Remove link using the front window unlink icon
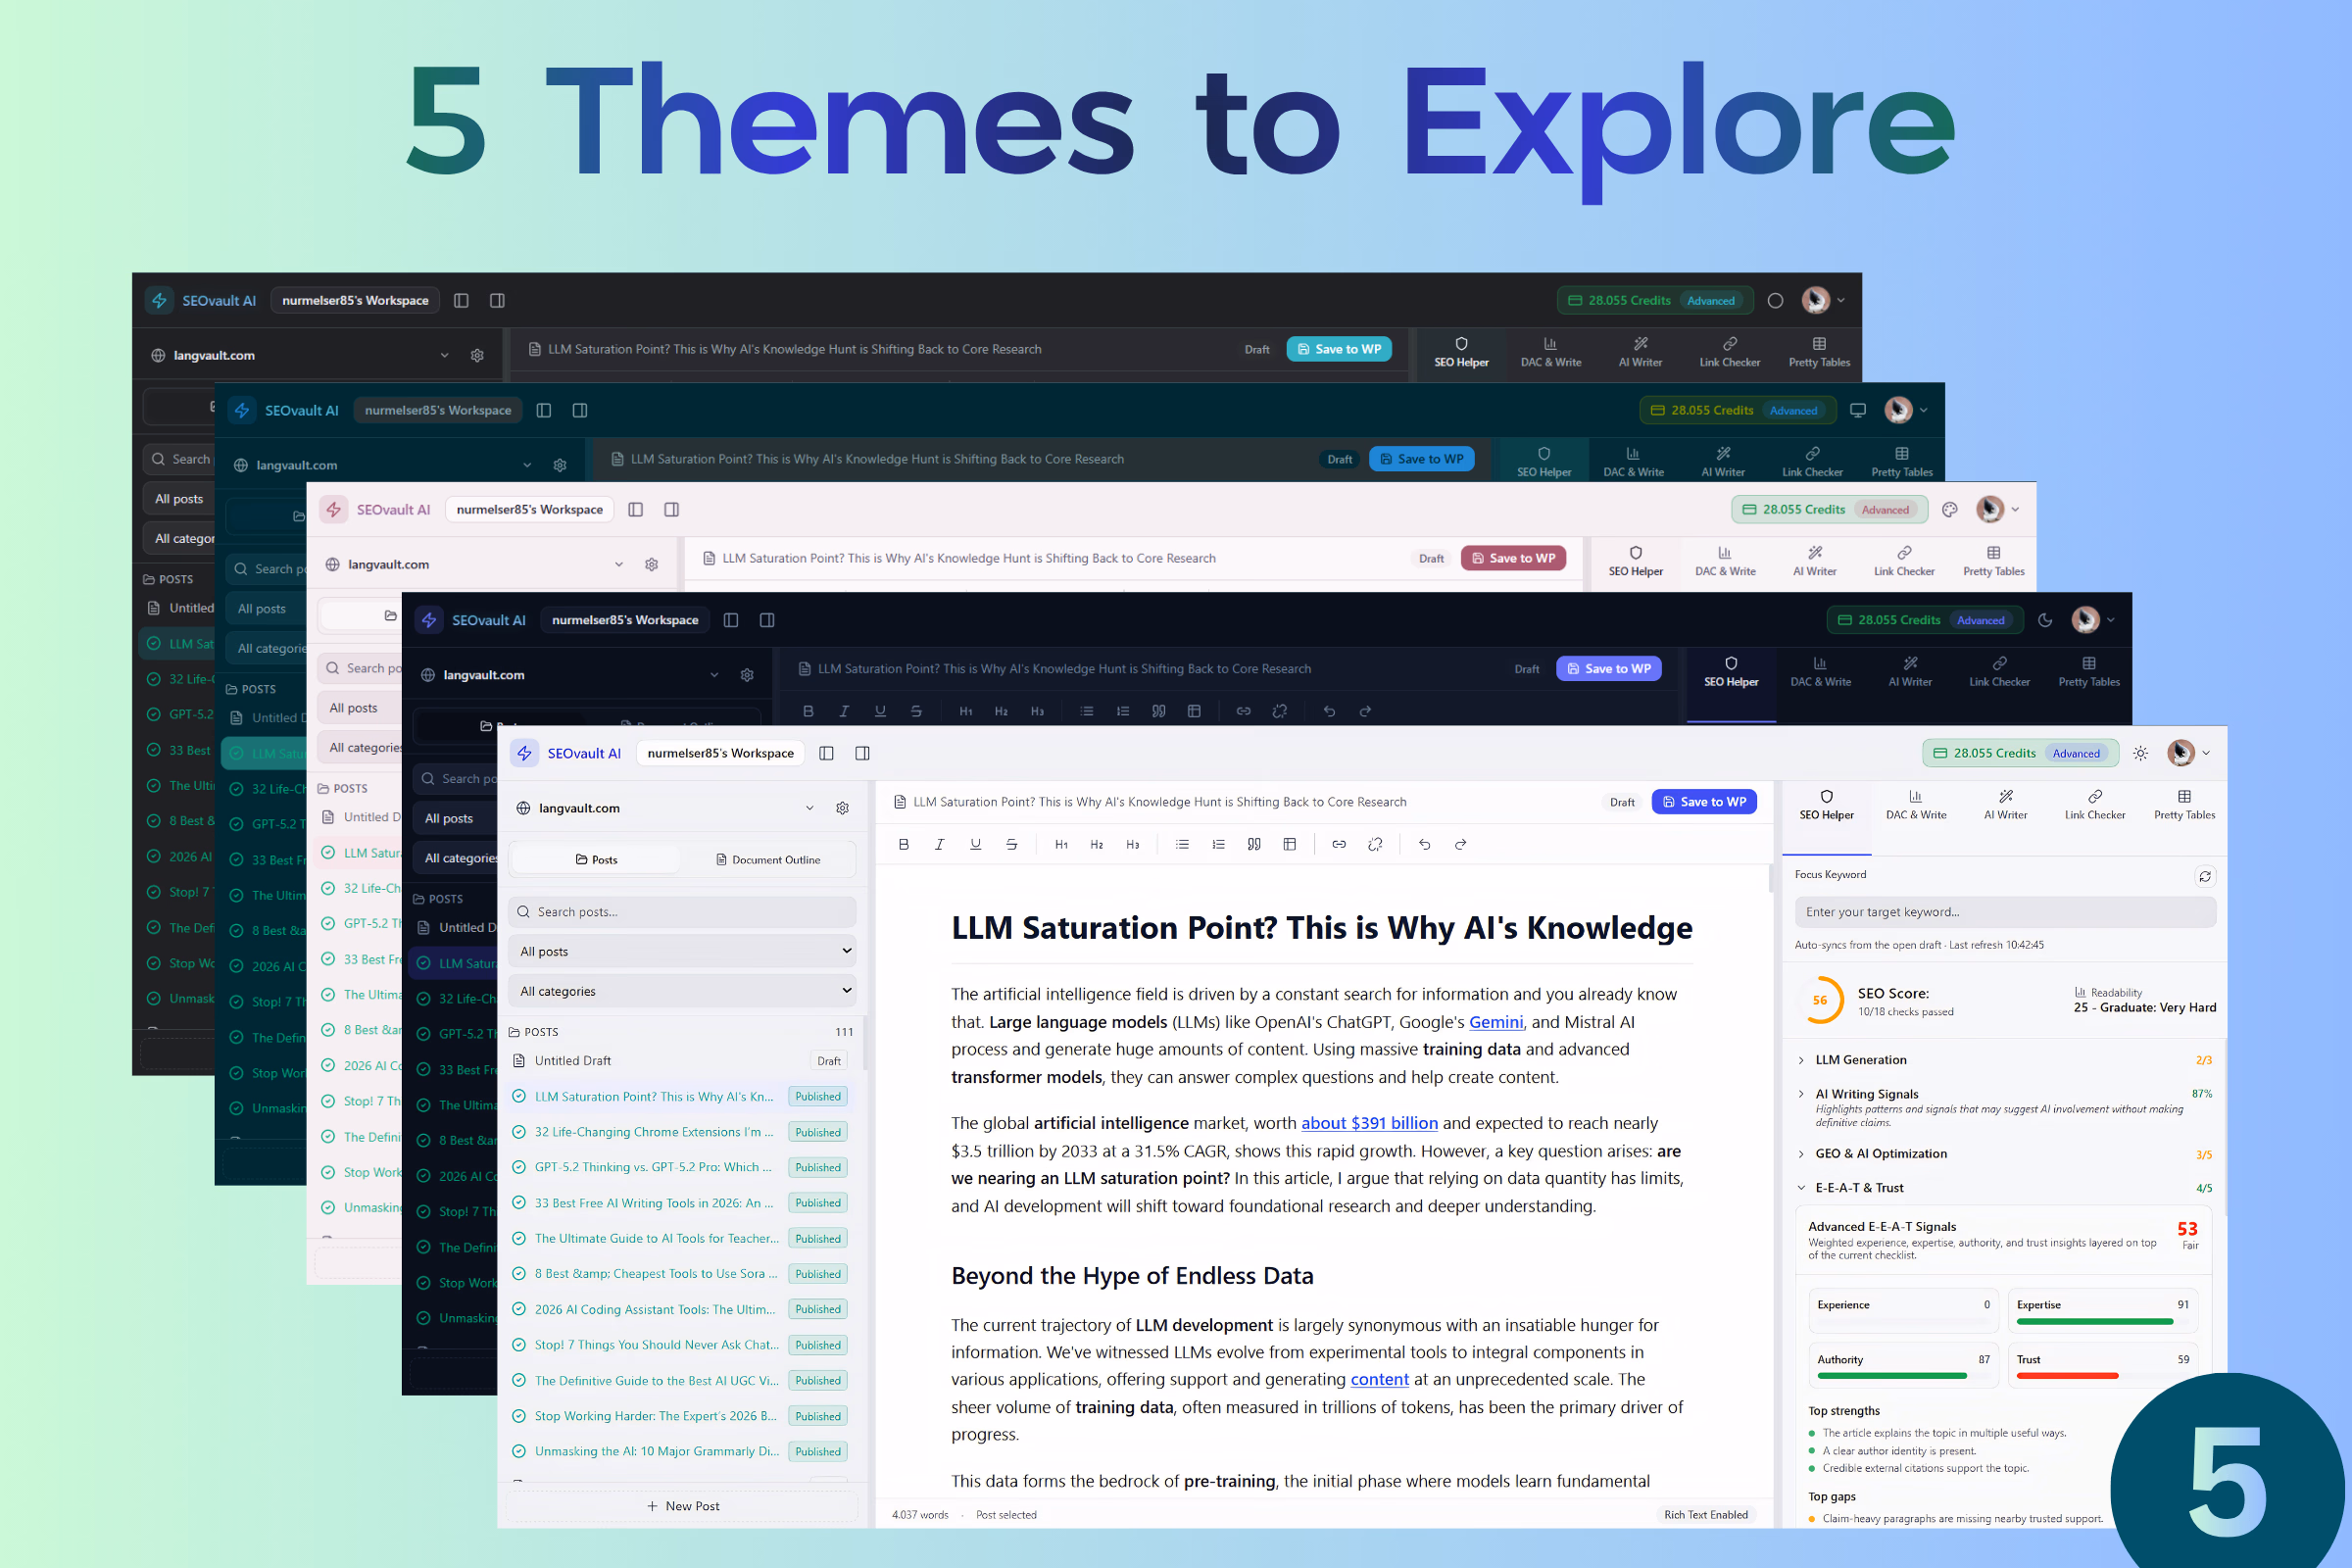This screenshot has height=1568, width=2352. click(1375, 844)
